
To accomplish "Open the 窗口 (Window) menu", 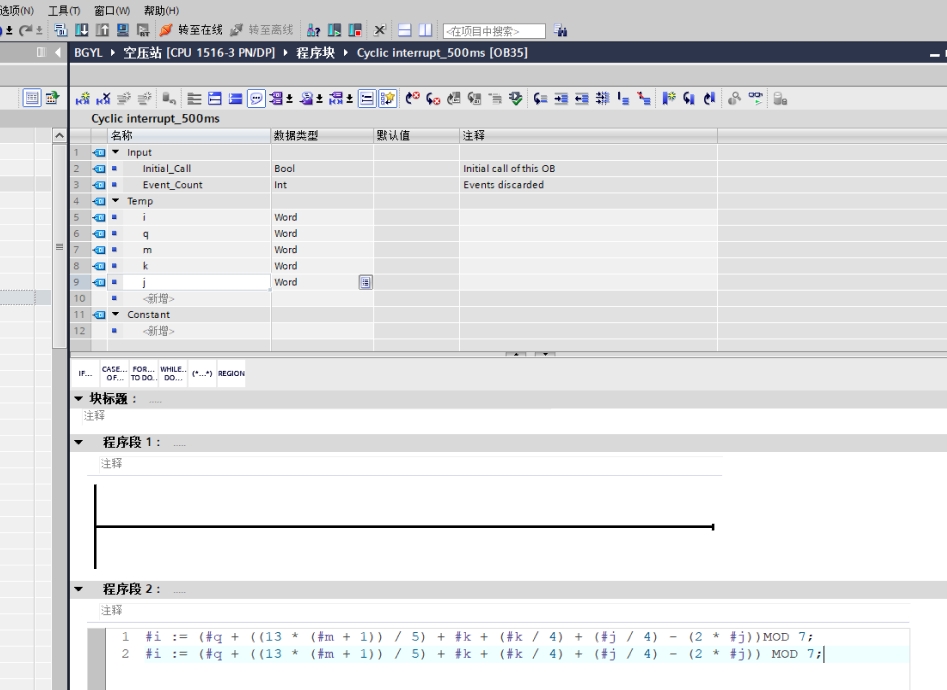I will (111, 10).
